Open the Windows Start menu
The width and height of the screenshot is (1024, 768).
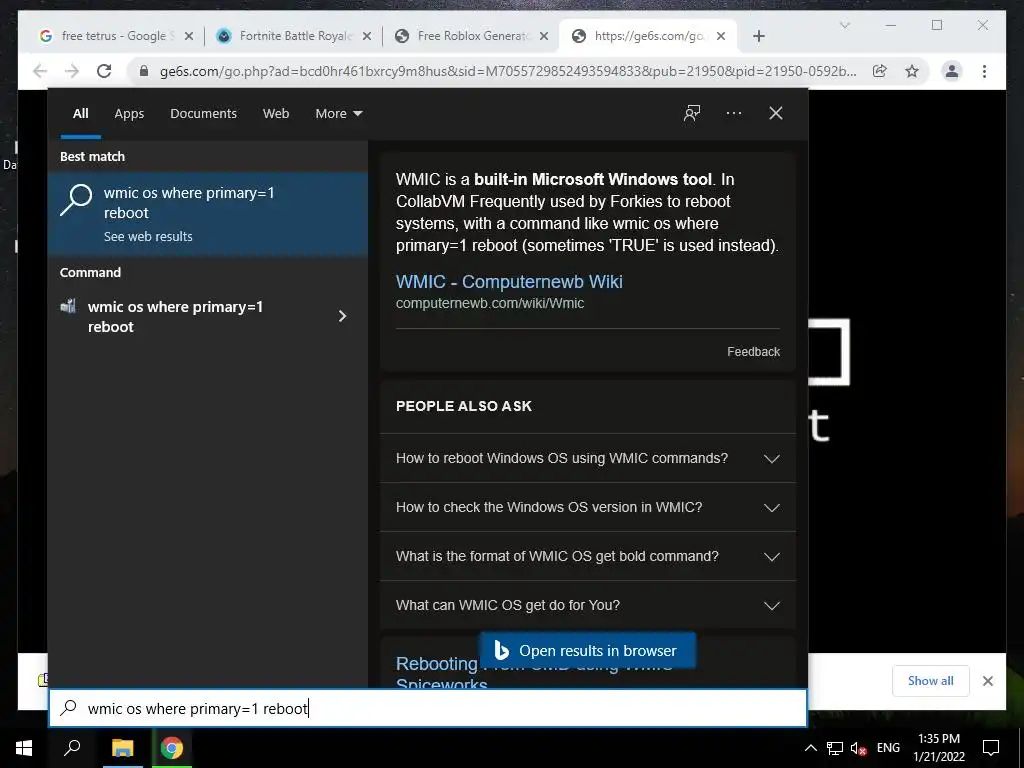tap(24, 748)
